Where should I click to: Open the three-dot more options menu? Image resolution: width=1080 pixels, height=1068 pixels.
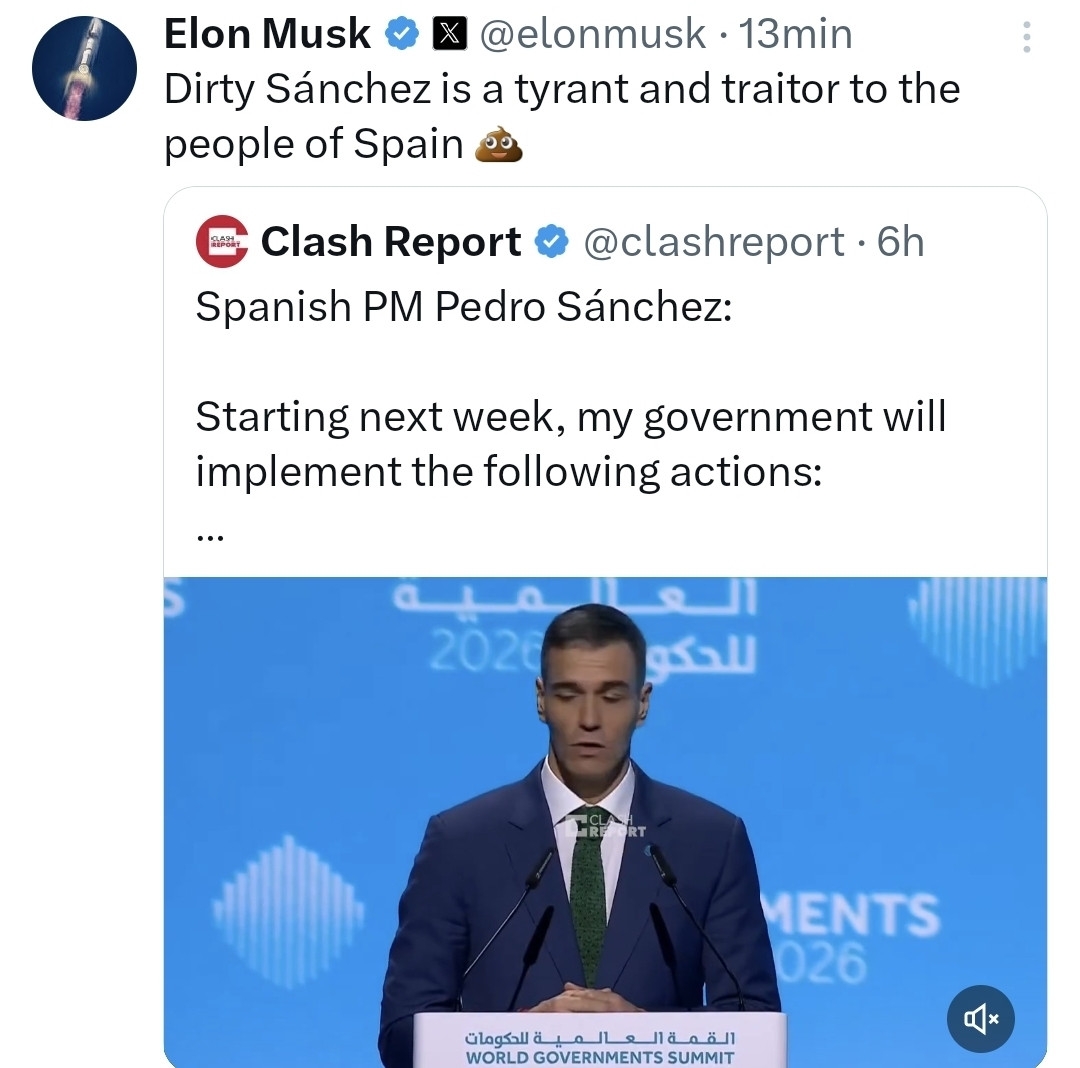[x=1025, y=37]
